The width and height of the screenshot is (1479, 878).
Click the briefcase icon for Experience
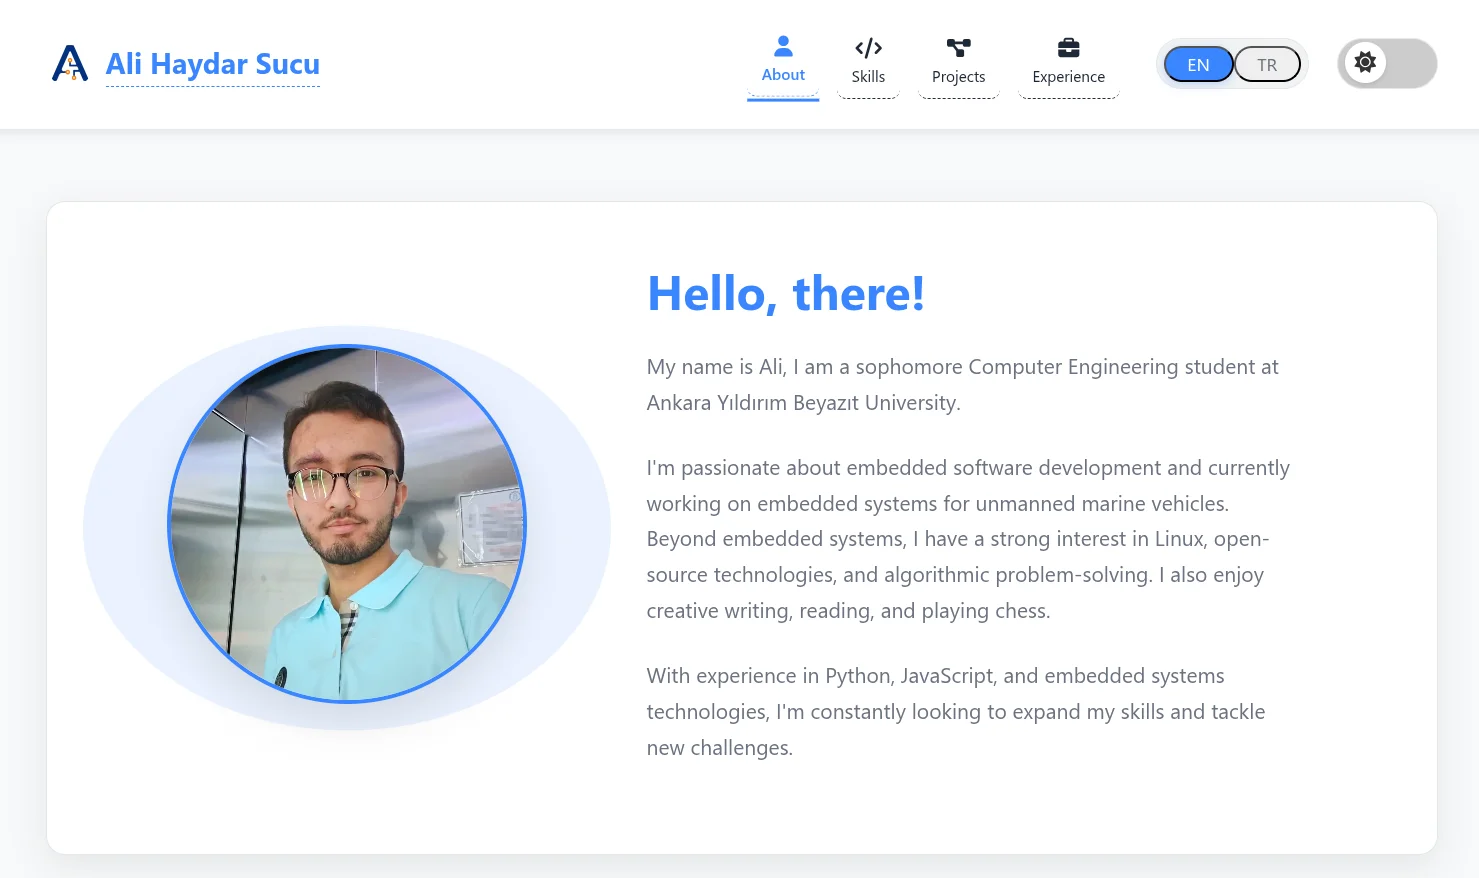1068,48
